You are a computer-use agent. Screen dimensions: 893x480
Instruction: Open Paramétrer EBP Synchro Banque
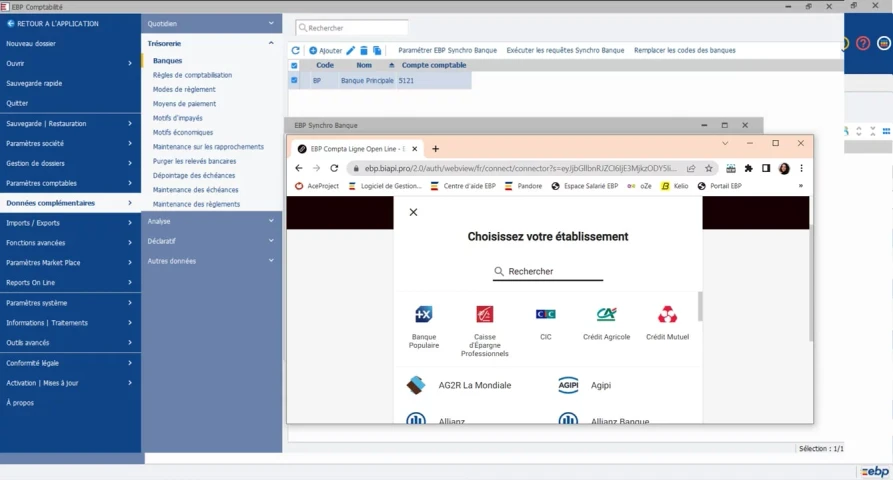pyautogui.click(x=447, y=50)
